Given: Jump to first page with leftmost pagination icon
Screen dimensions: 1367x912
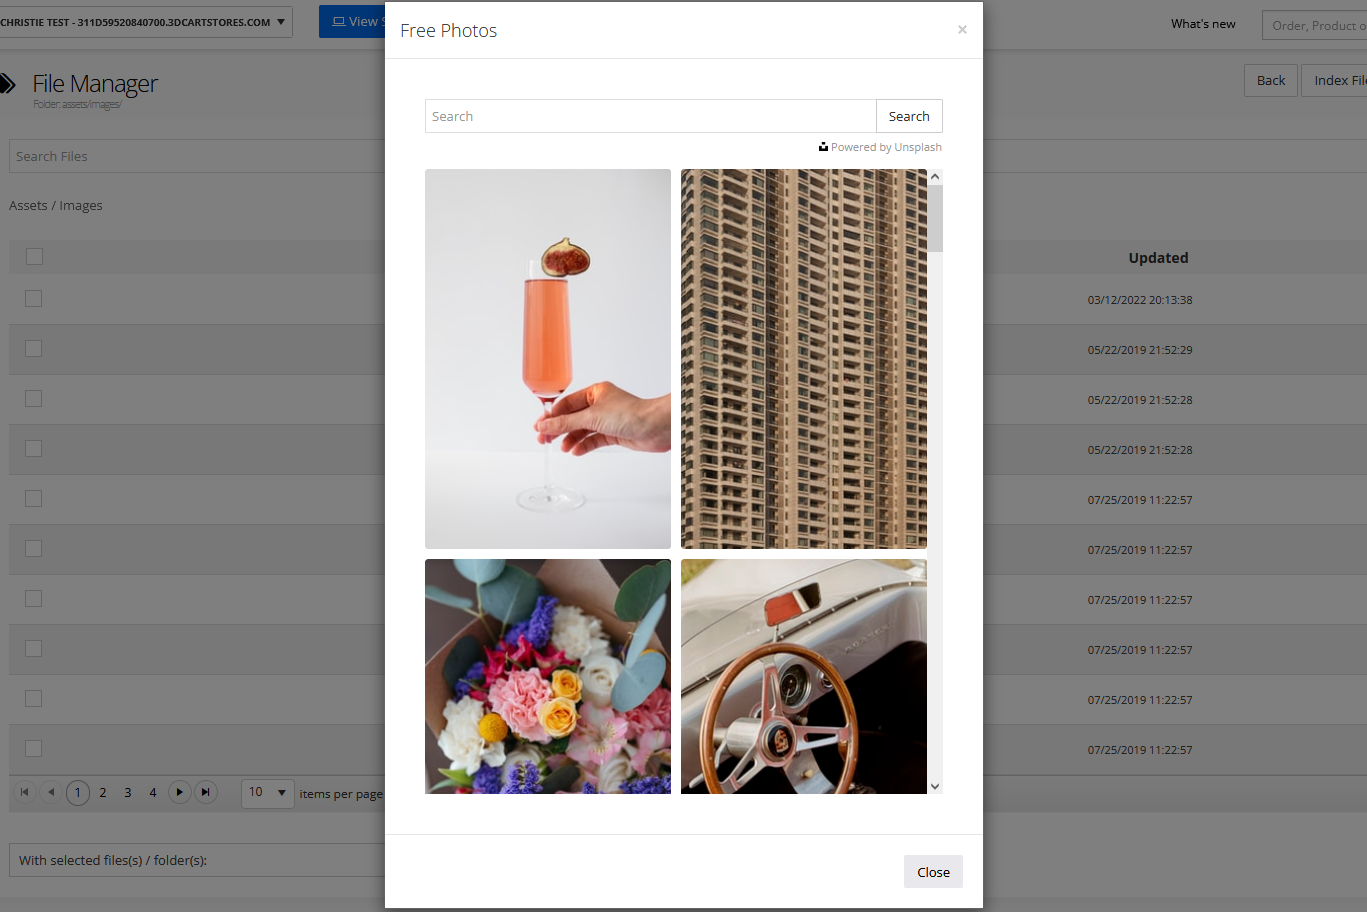Looking at the screenshot, I should [24, 792].
